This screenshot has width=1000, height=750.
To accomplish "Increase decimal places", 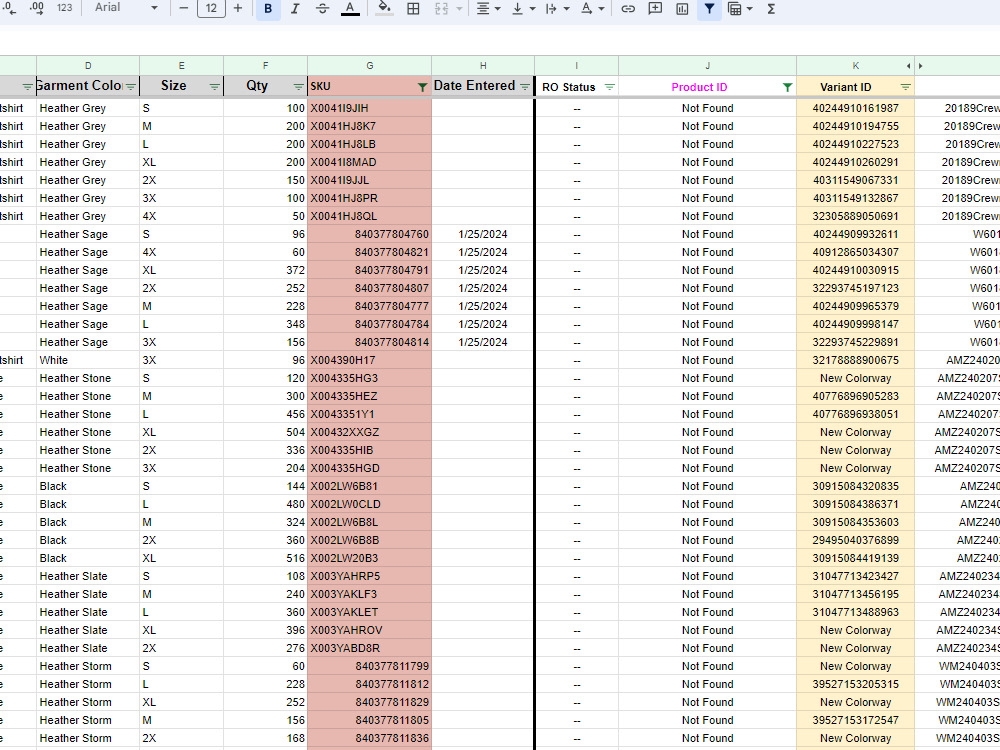I will click(x=37, y=8).
